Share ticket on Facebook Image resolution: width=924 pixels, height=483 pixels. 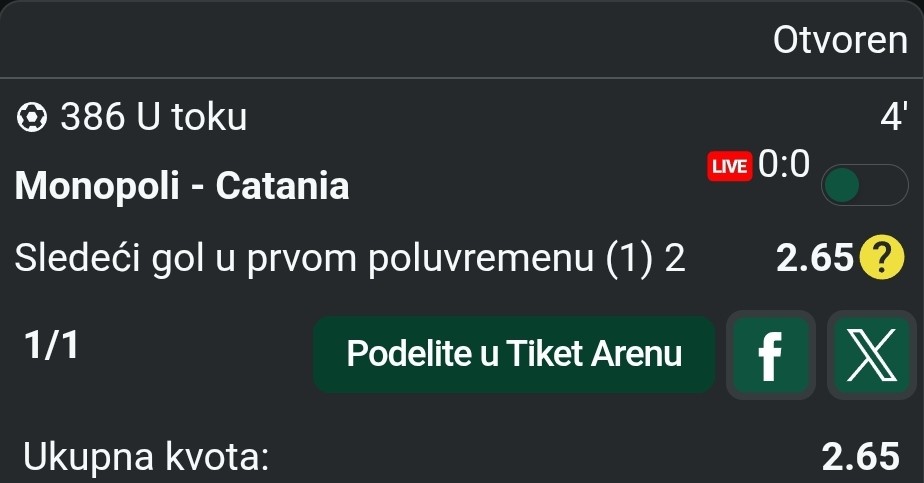[x=769, y=355]
